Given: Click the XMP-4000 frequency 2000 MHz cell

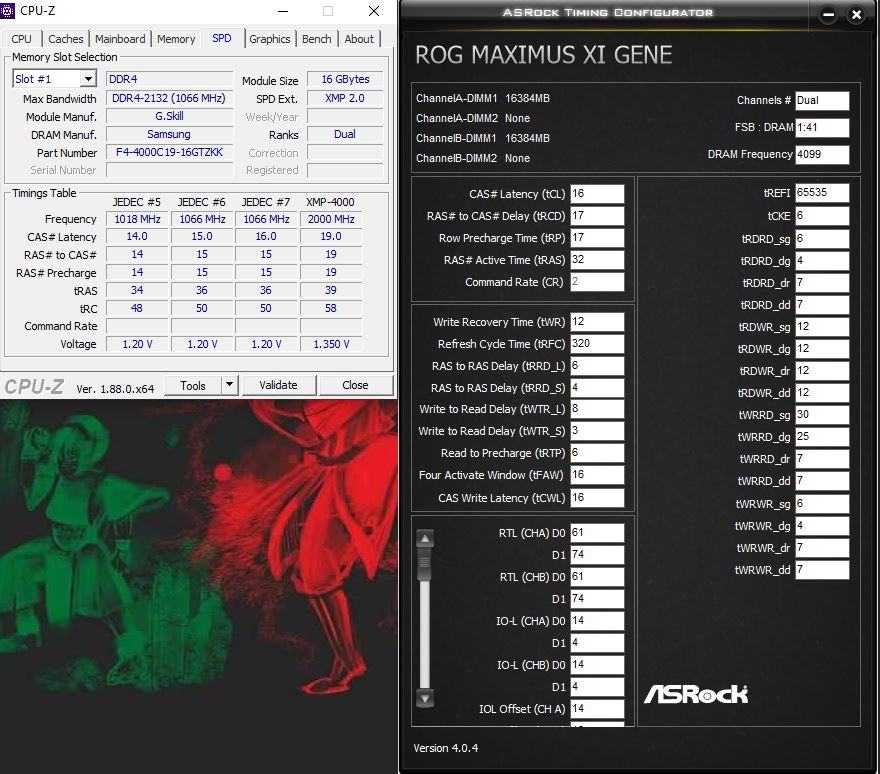Looking at the screenshot, I should [331, 219].
